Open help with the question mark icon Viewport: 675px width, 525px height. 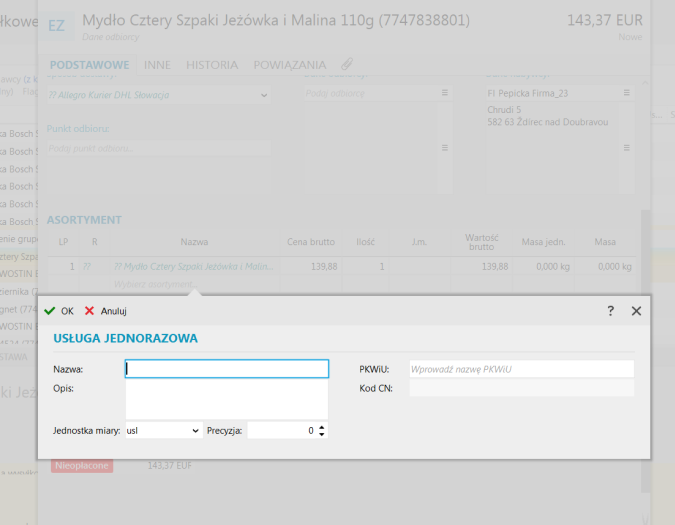610,311
